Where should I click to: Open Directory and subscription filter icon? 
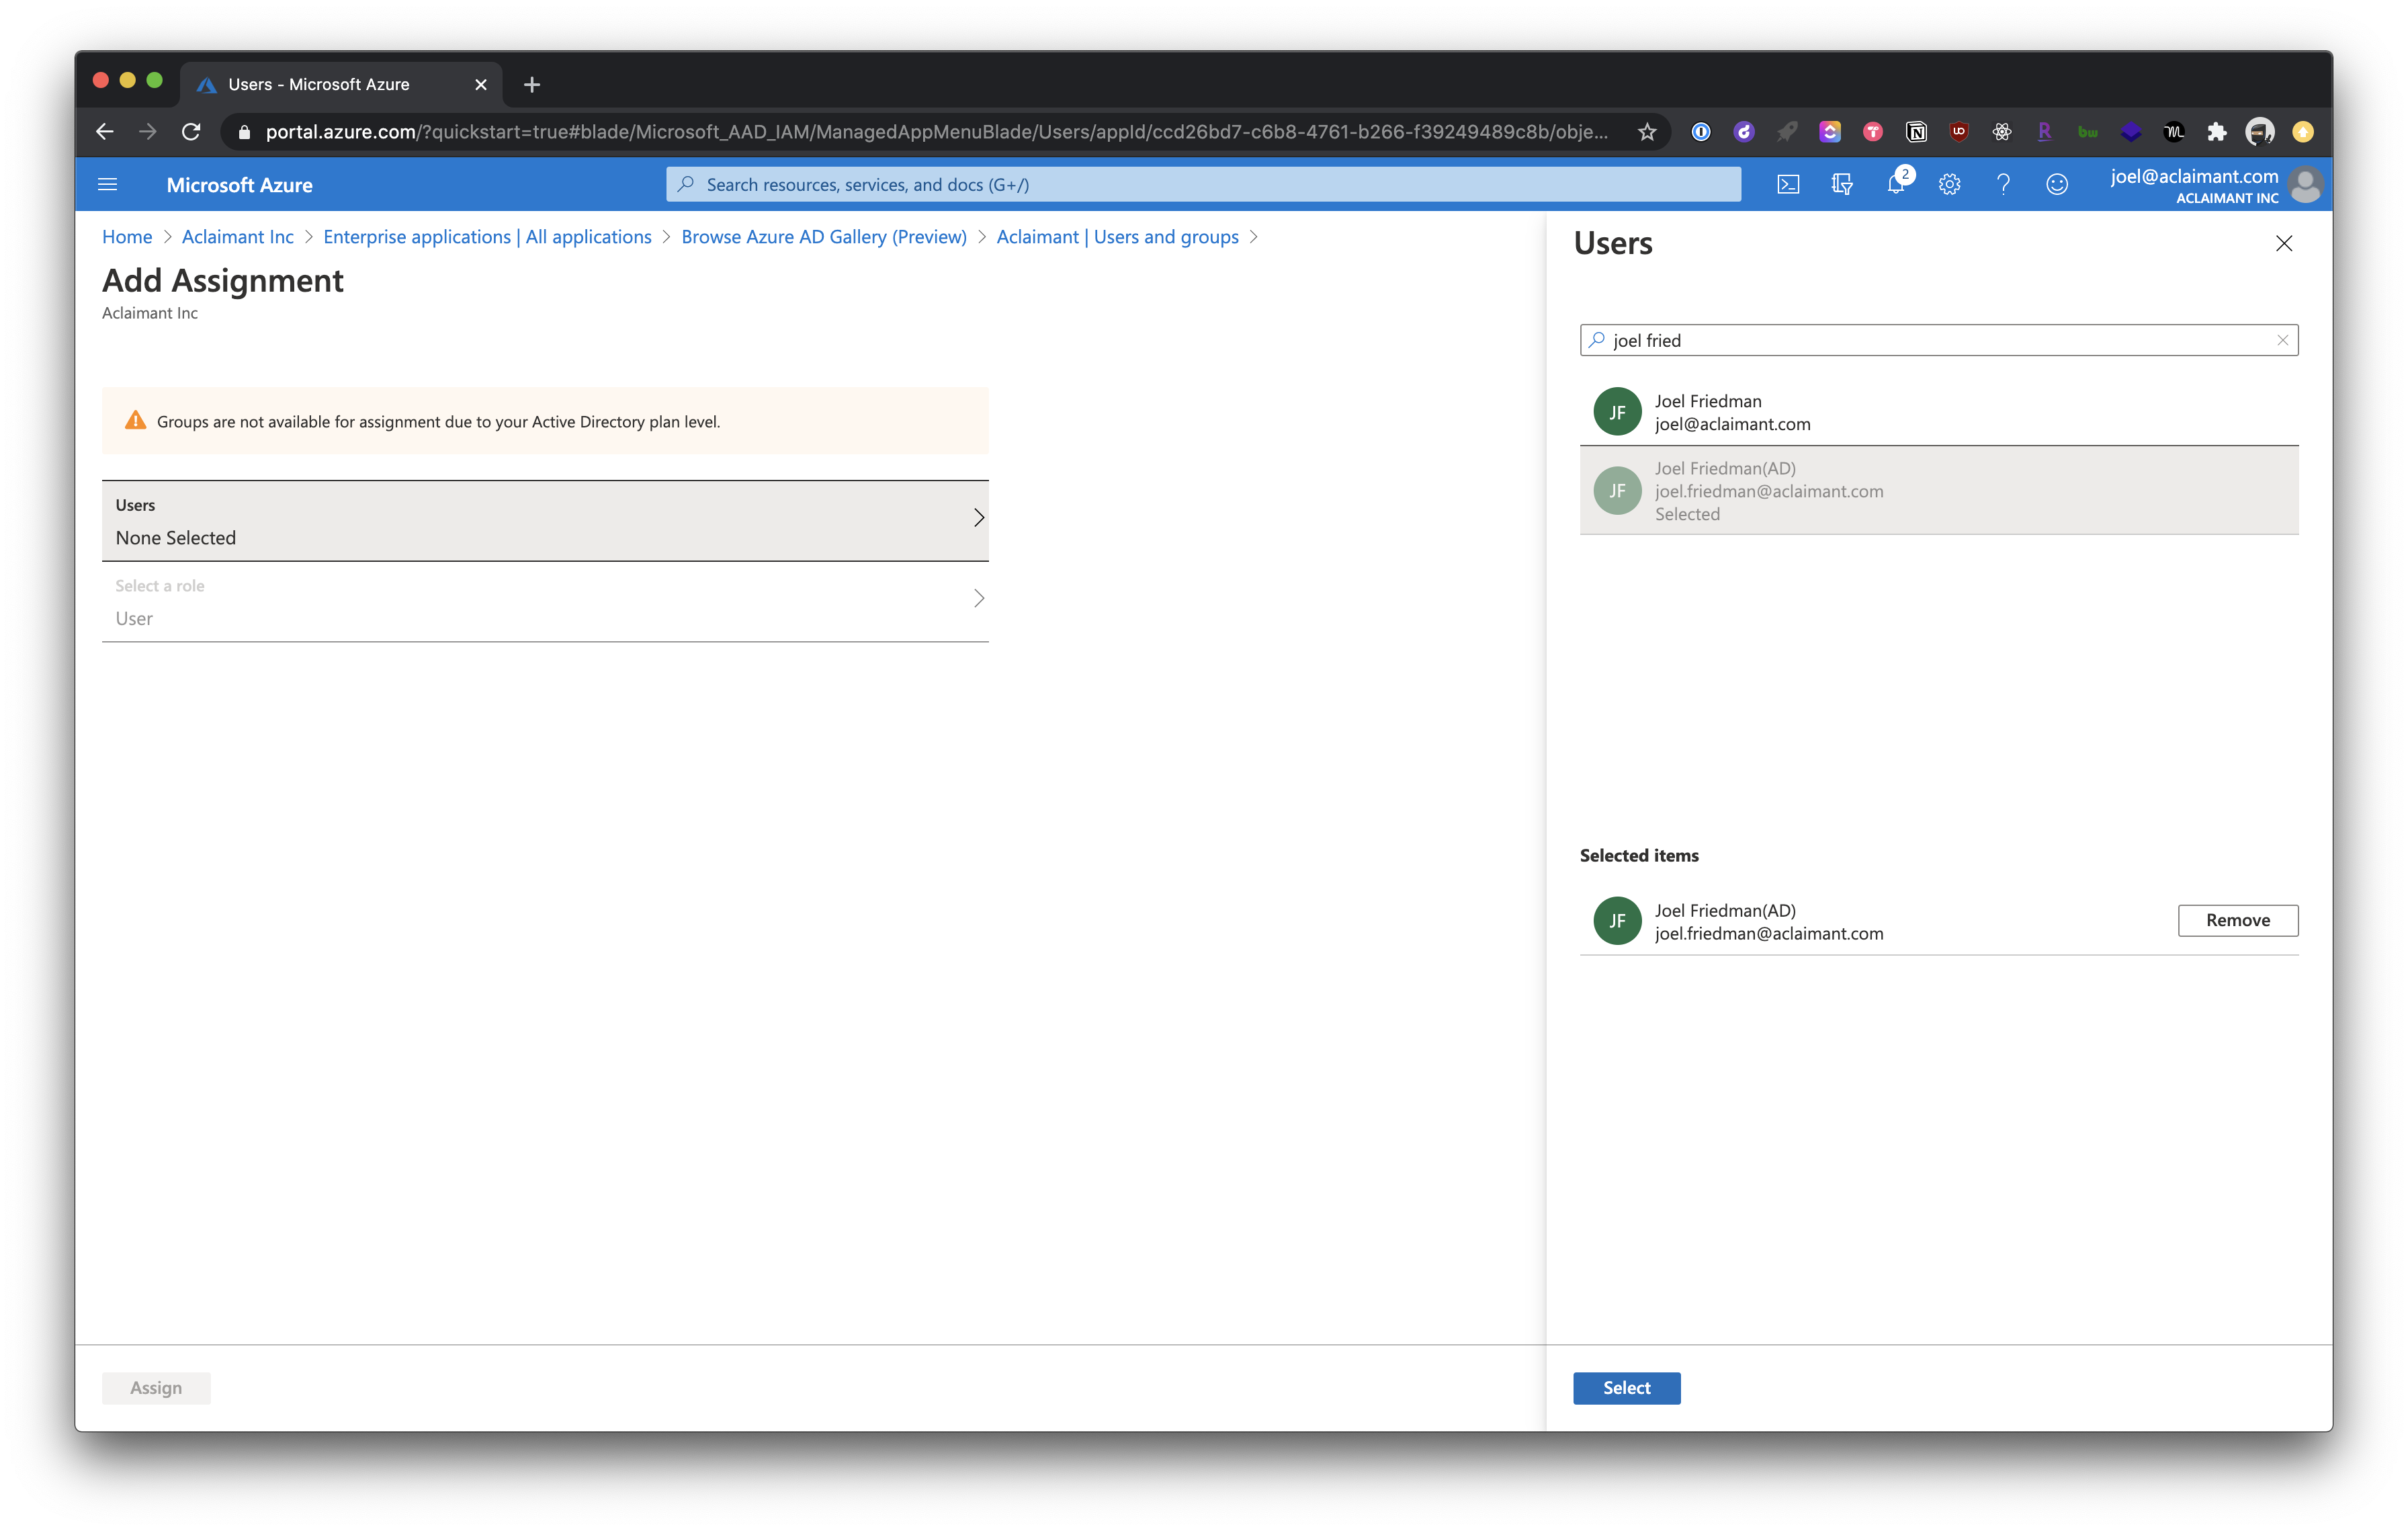coord(1842,184)
